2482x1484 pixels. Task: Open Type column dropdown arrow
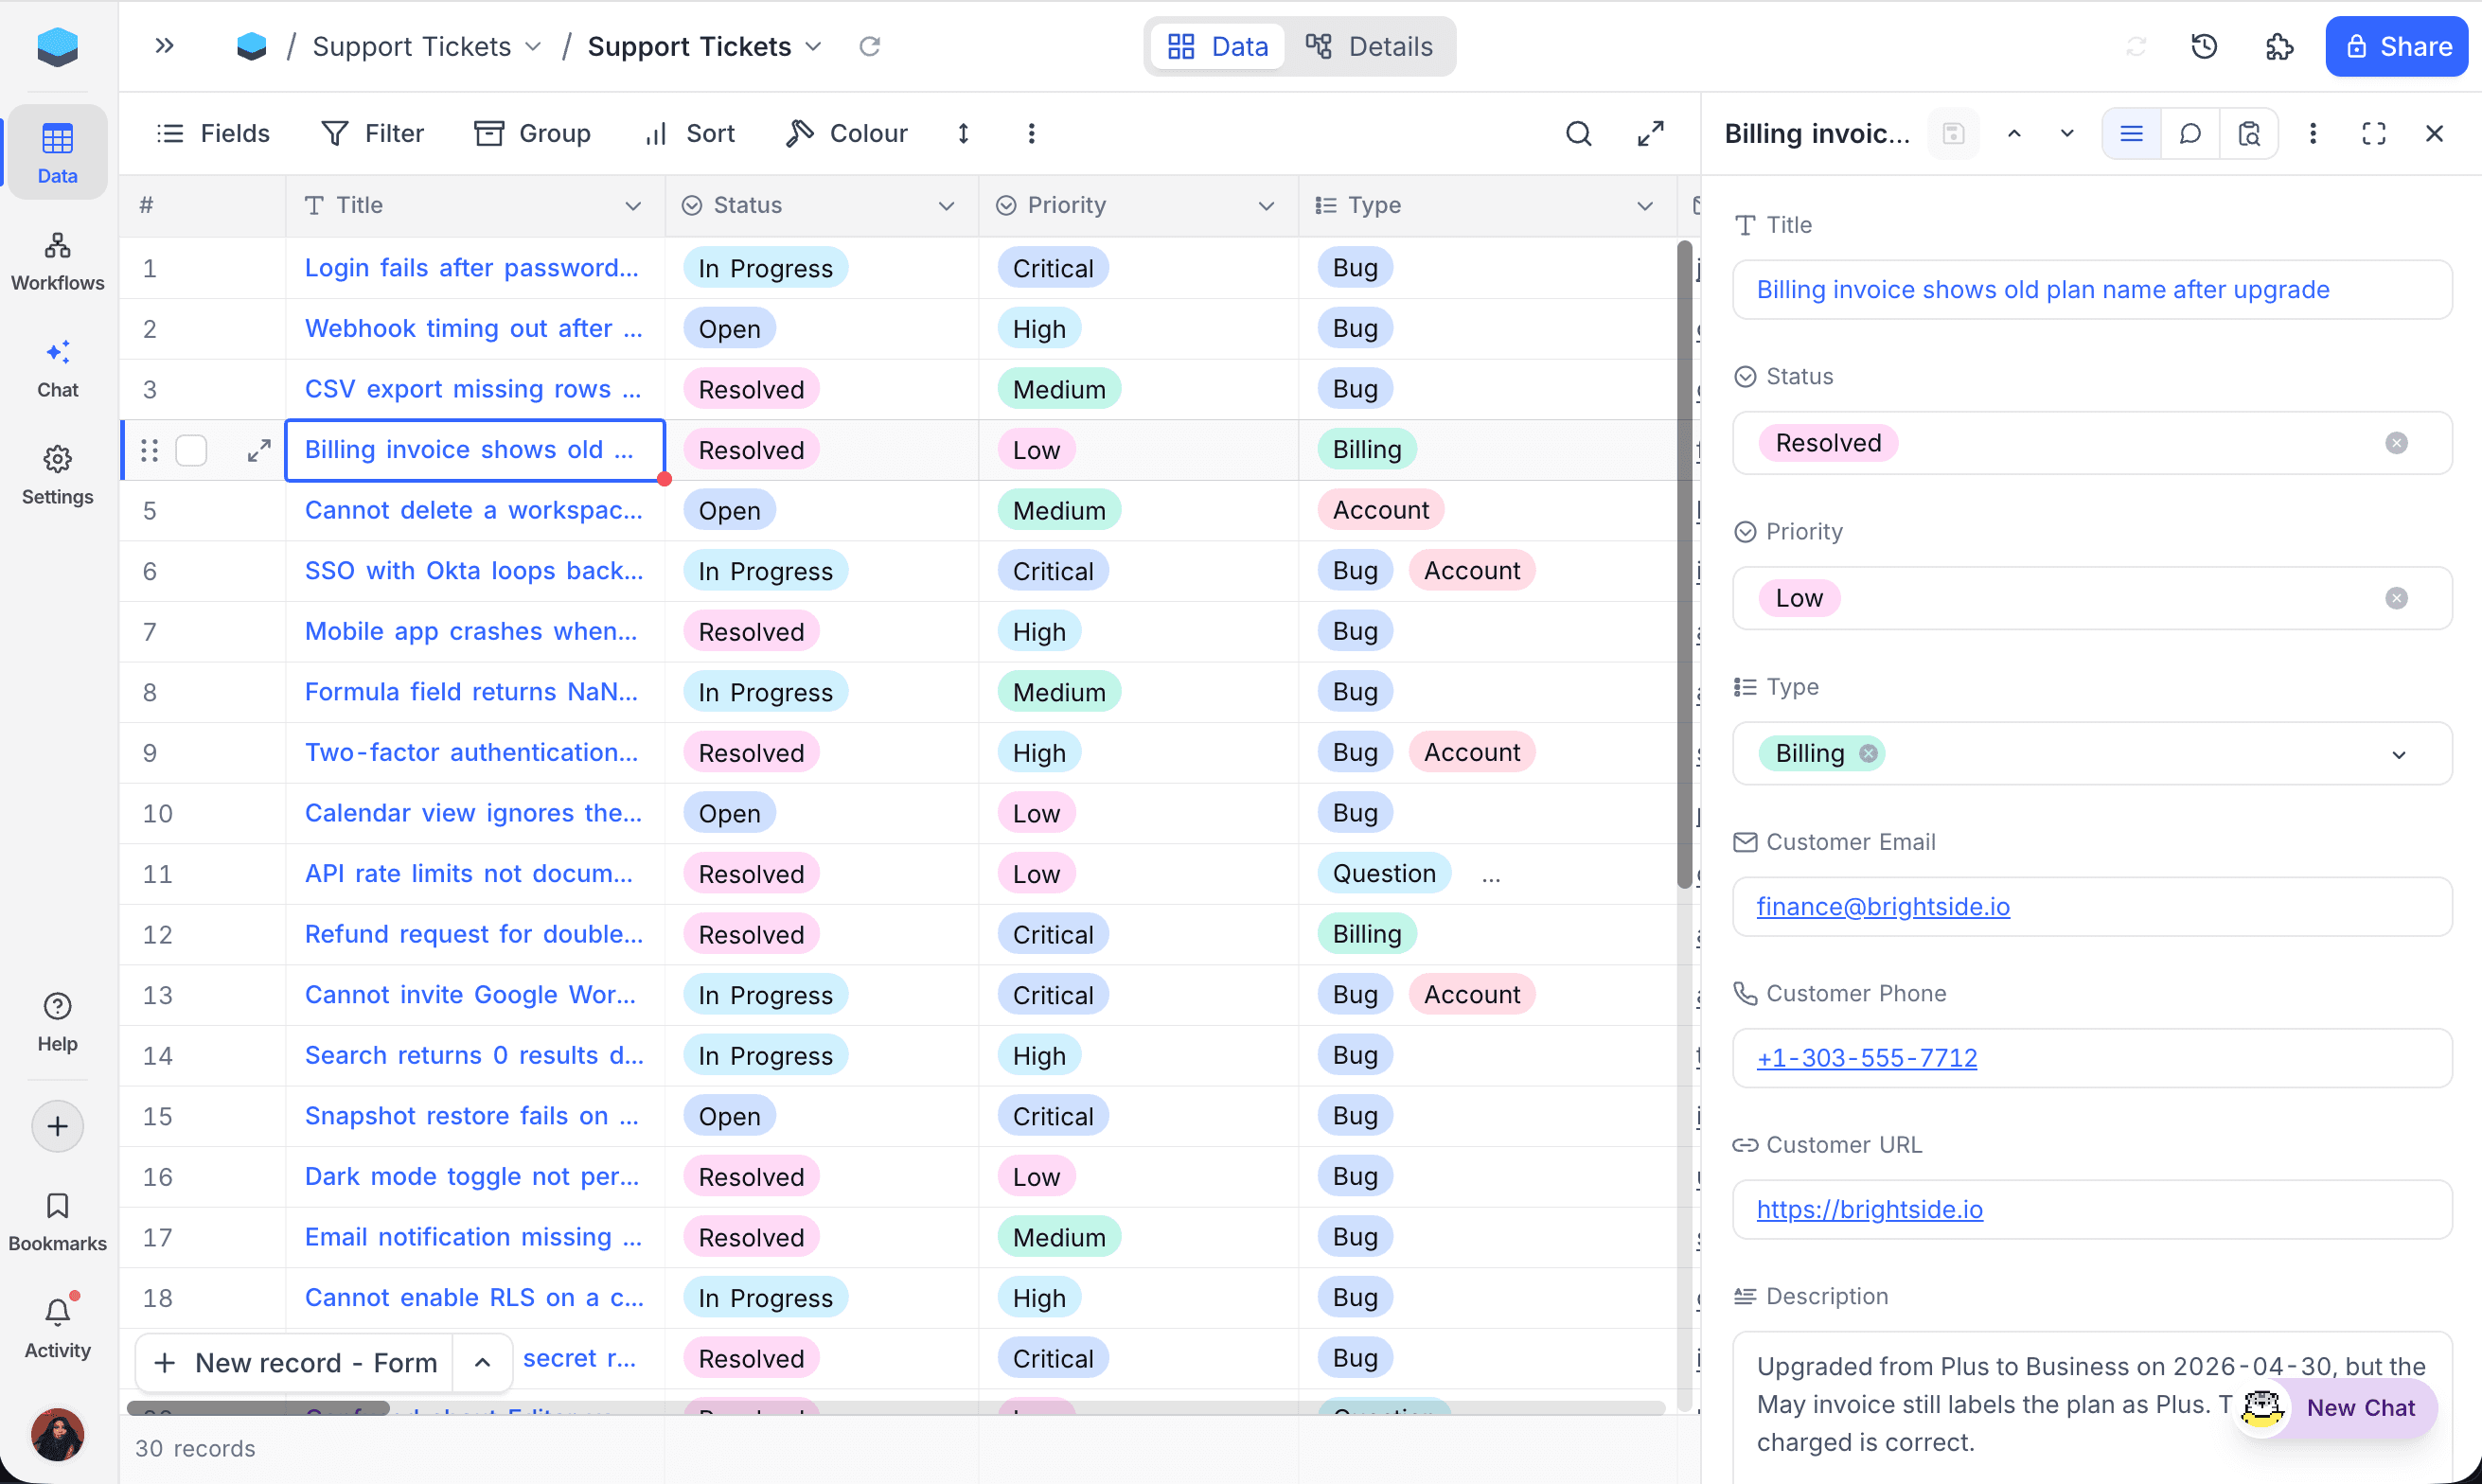(x=1645, y=205)
